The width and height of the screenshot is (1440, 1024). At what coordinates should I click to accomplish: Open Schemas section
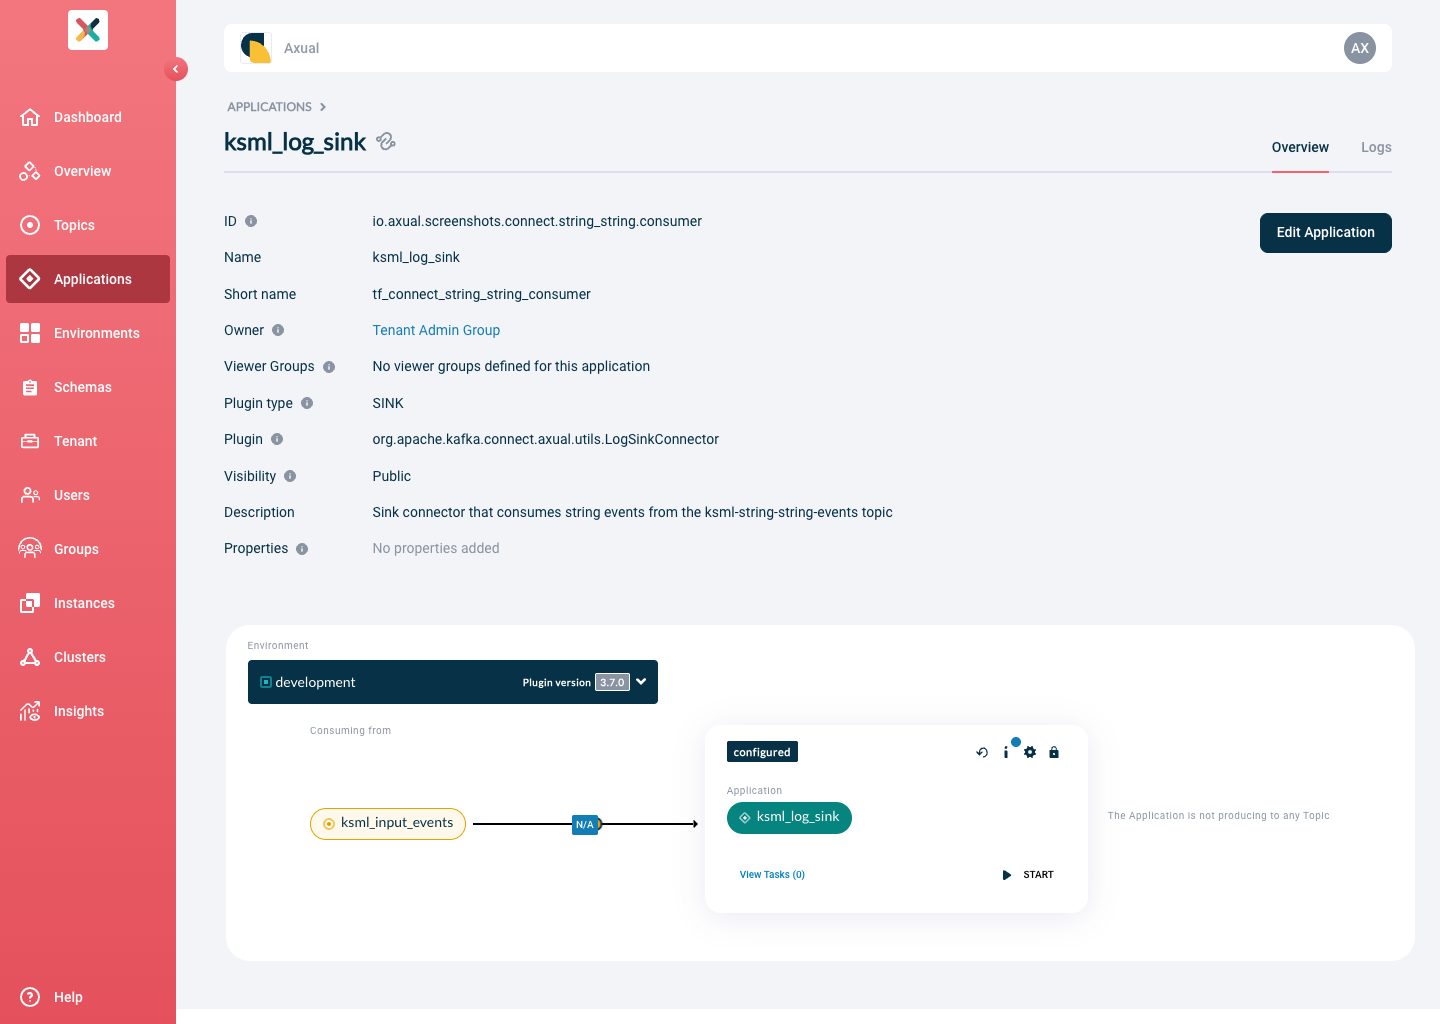point(88,387)
